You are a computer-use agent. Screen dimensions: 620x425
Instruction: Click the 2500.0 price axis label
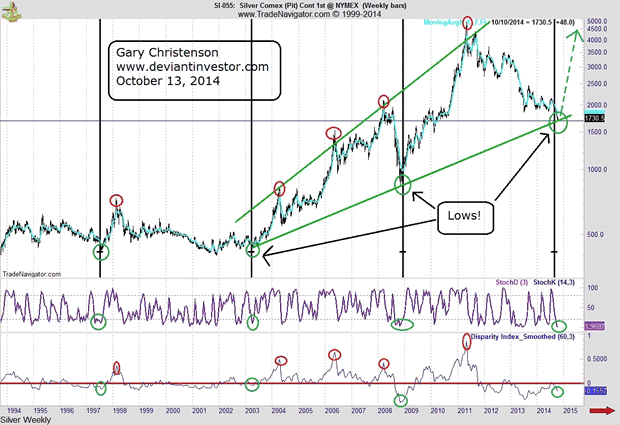click(x=597, y=84)
